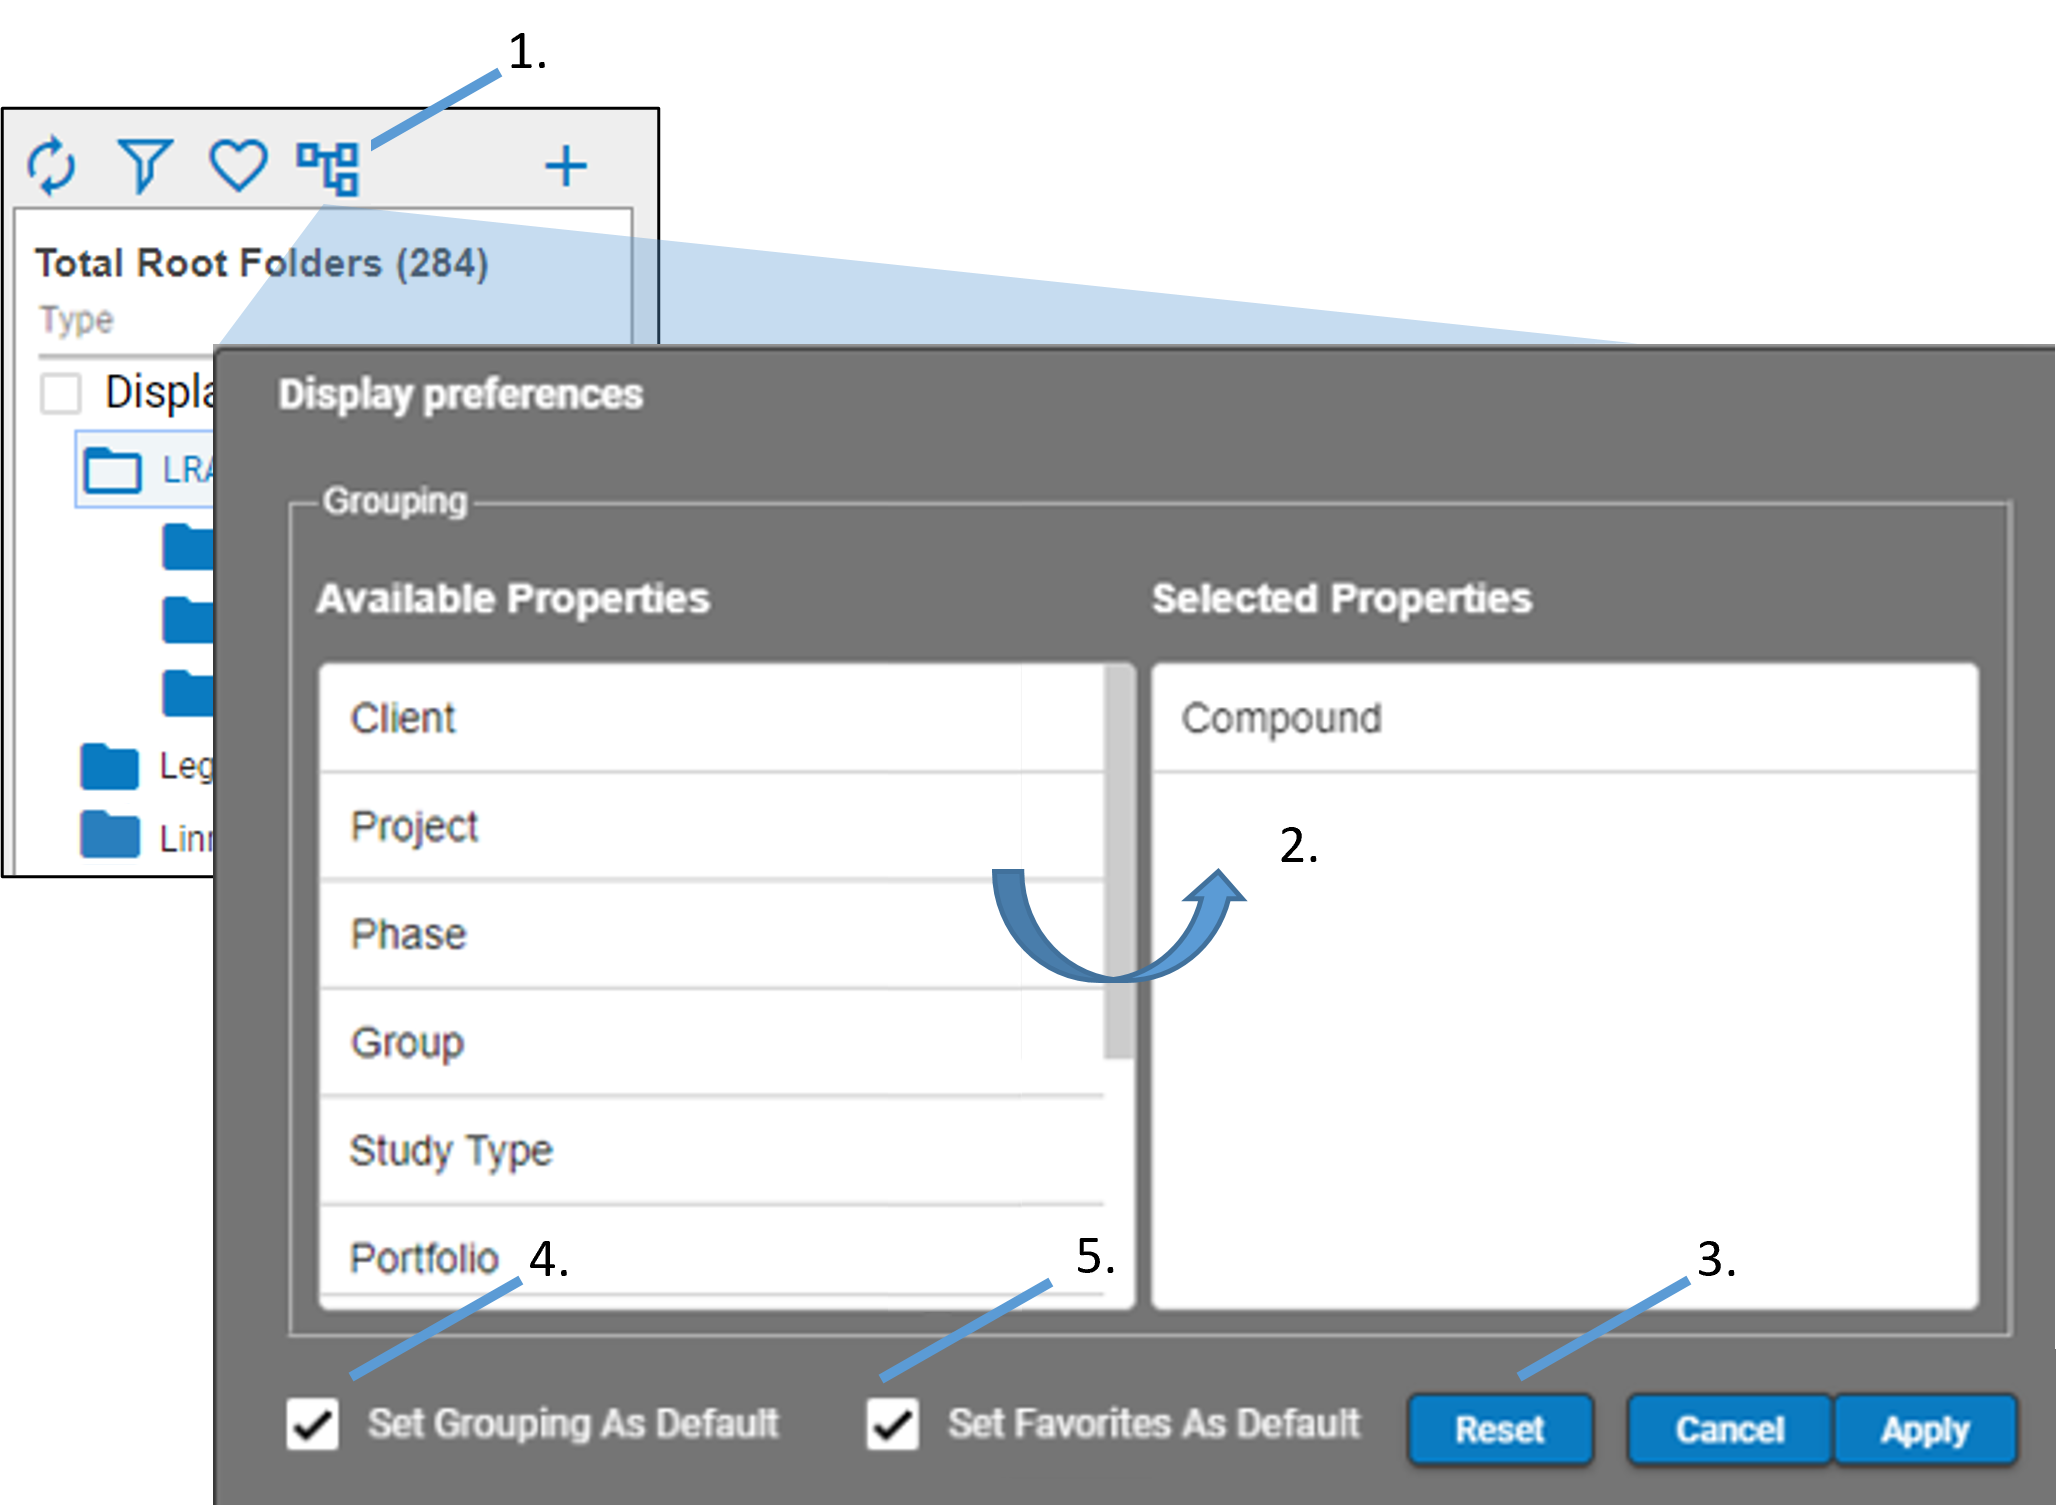This screenshot has width=2056, height=1505.
Task: Select Client in Available Properties
Action: click(x=404, y=718)
